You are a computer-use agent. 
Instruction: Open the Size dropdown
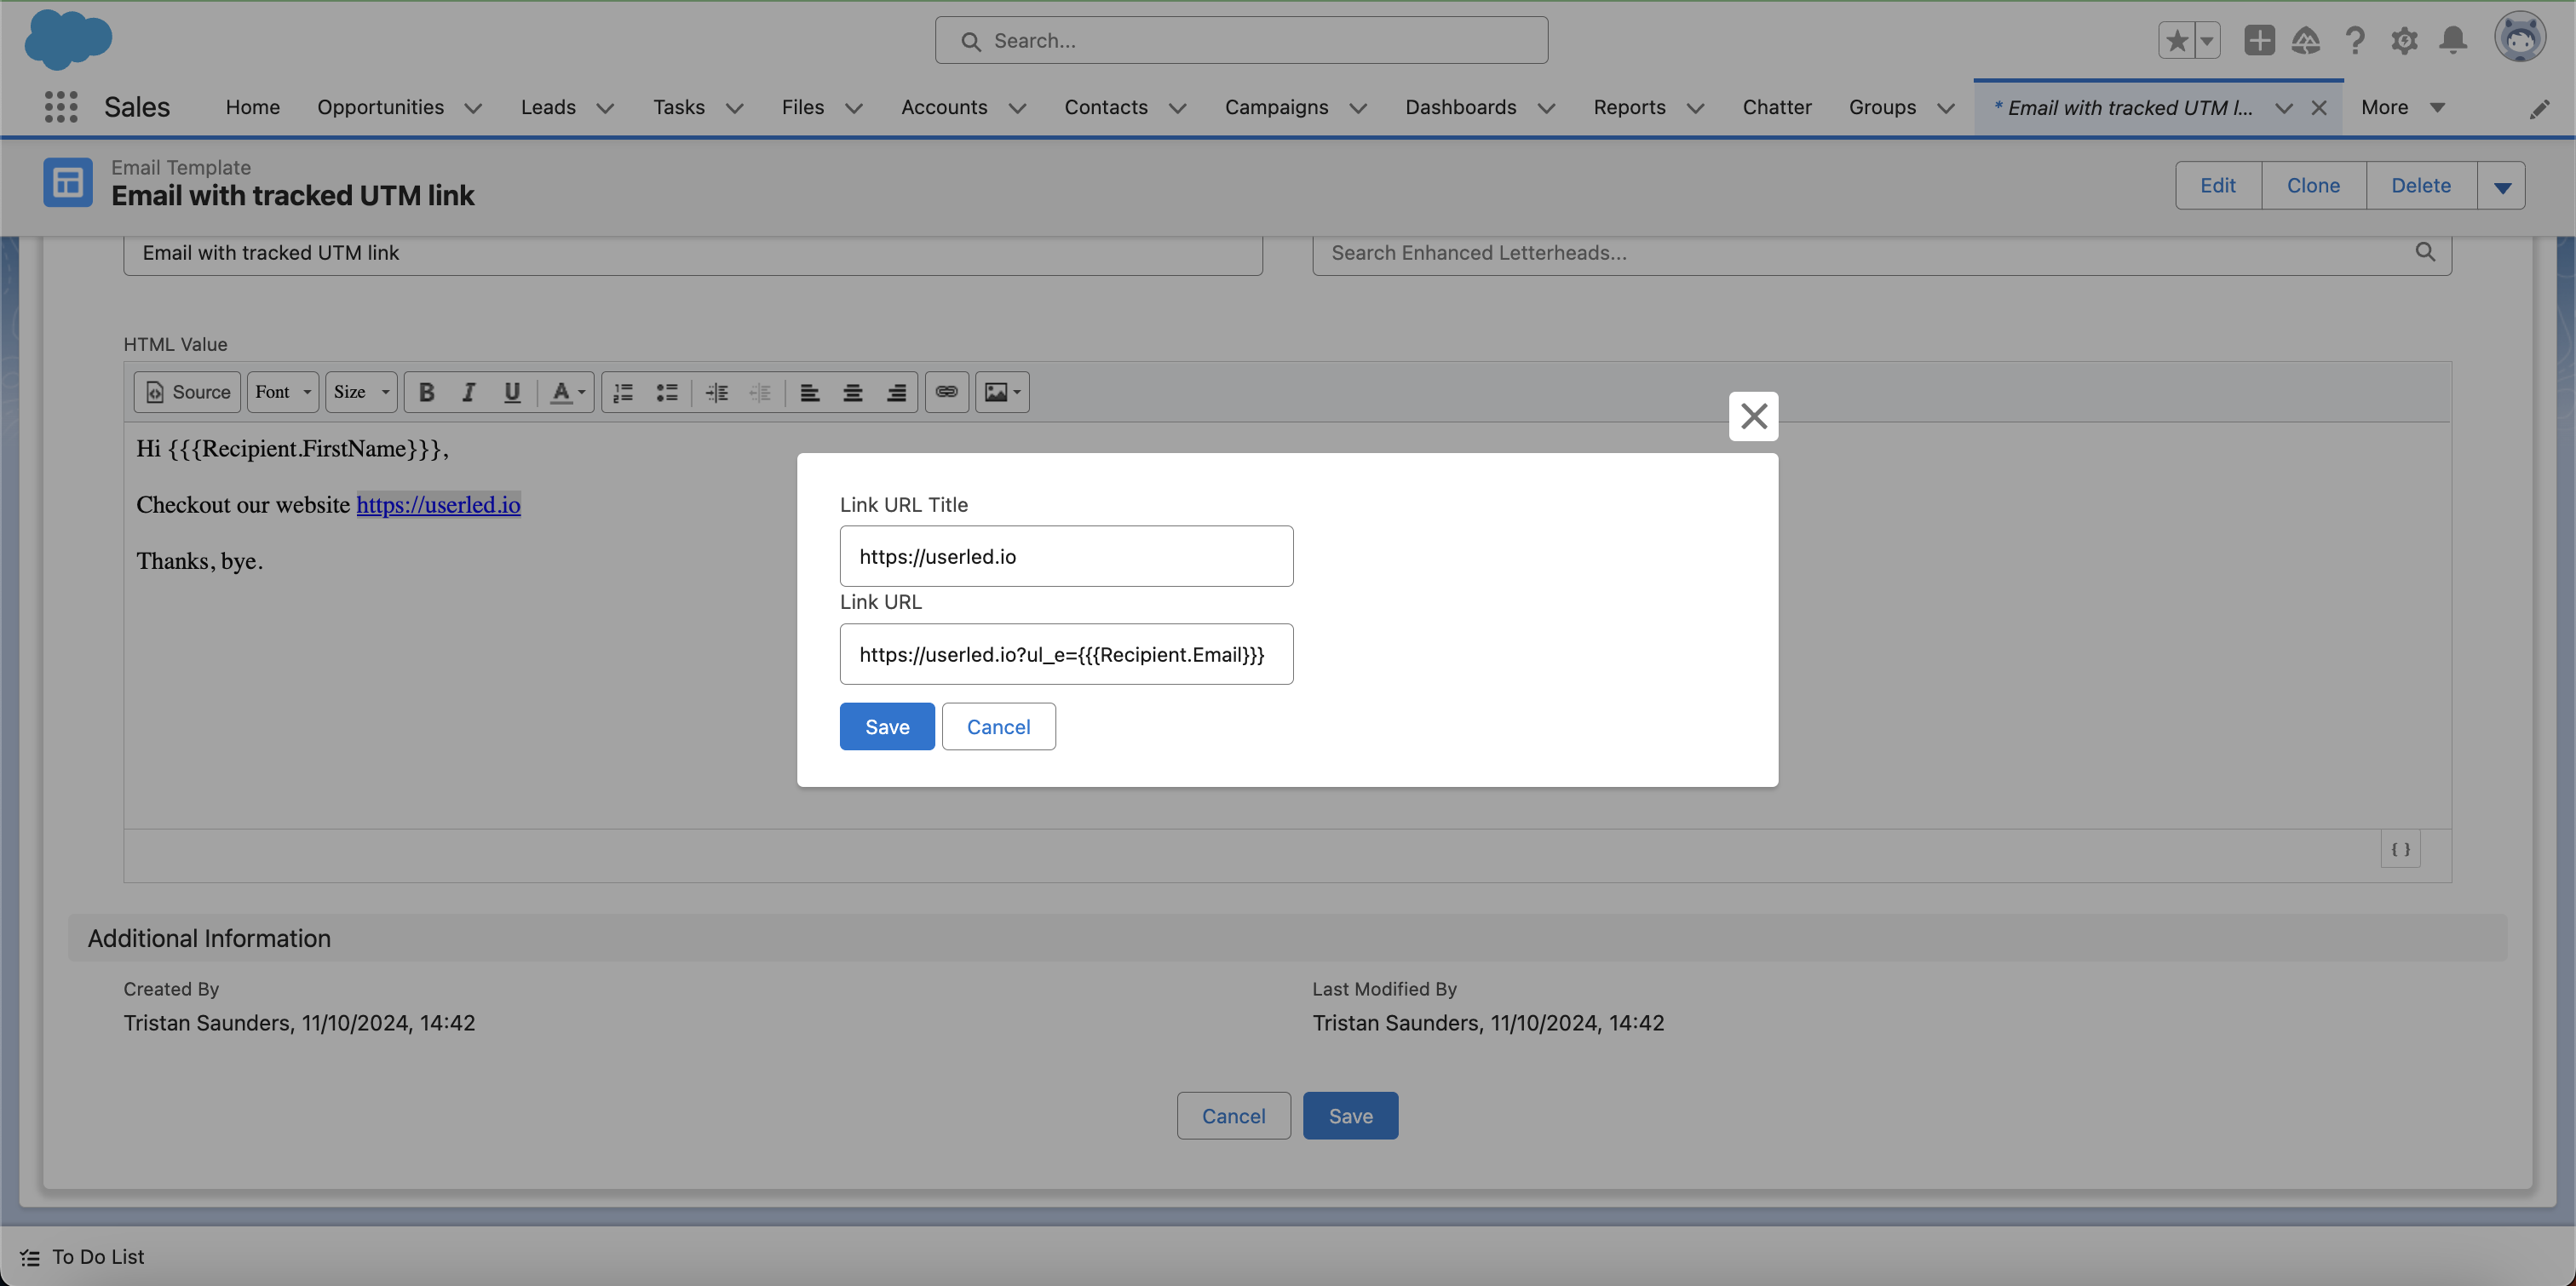pyautogui.click(x=361, y=392)
